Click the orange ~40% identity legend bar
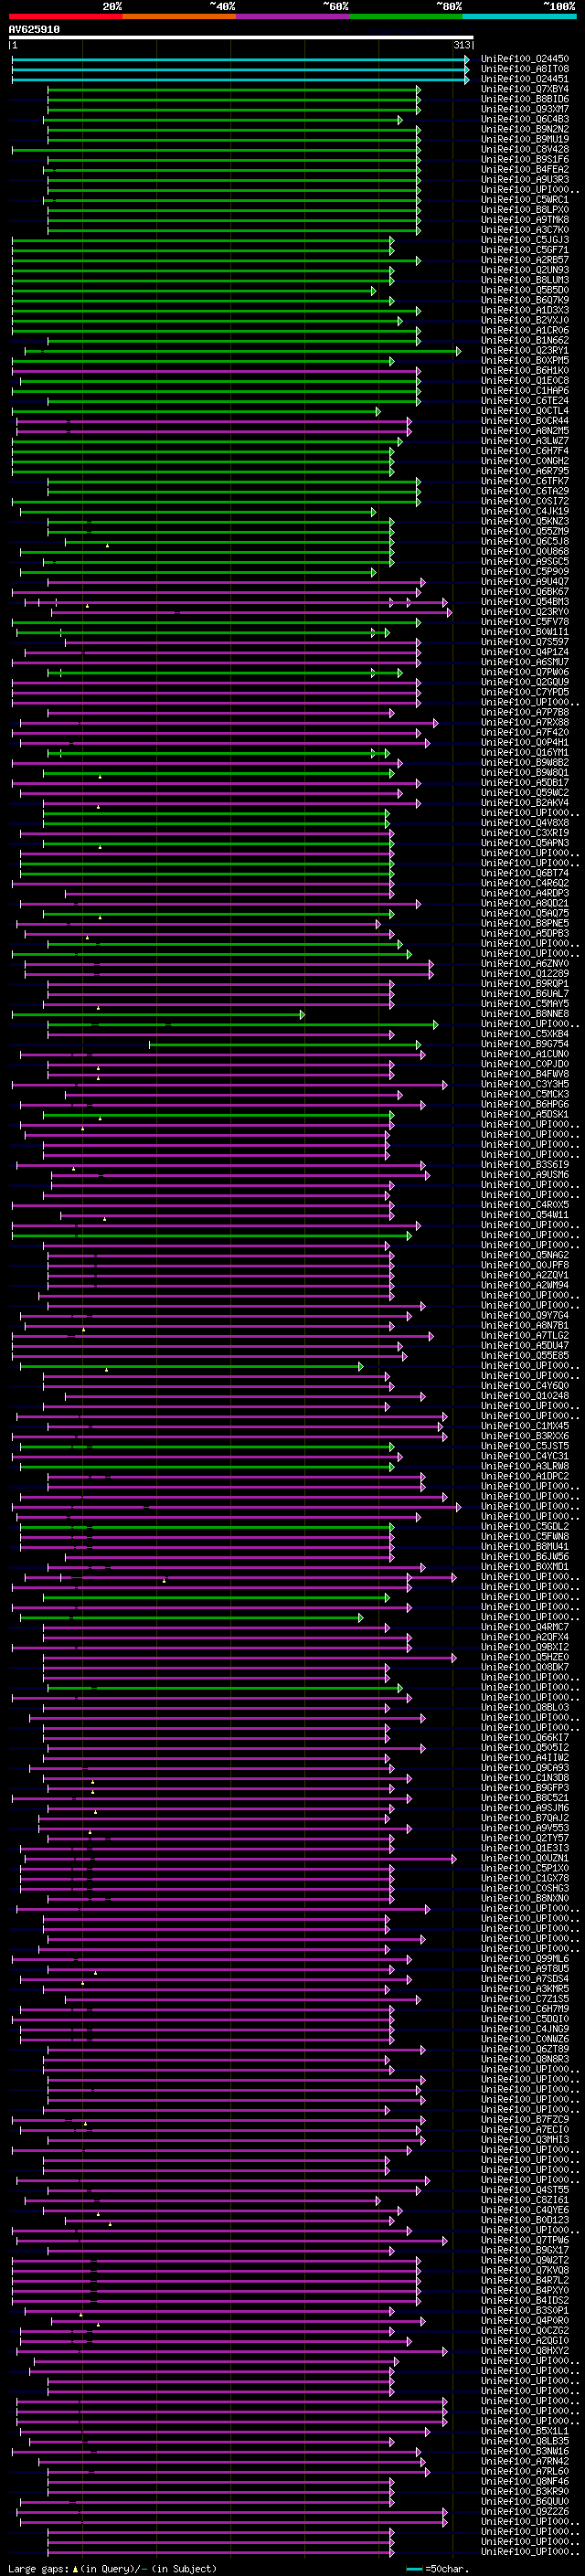This screenshot has width=585, height=2576. click(x=179, y=16)
